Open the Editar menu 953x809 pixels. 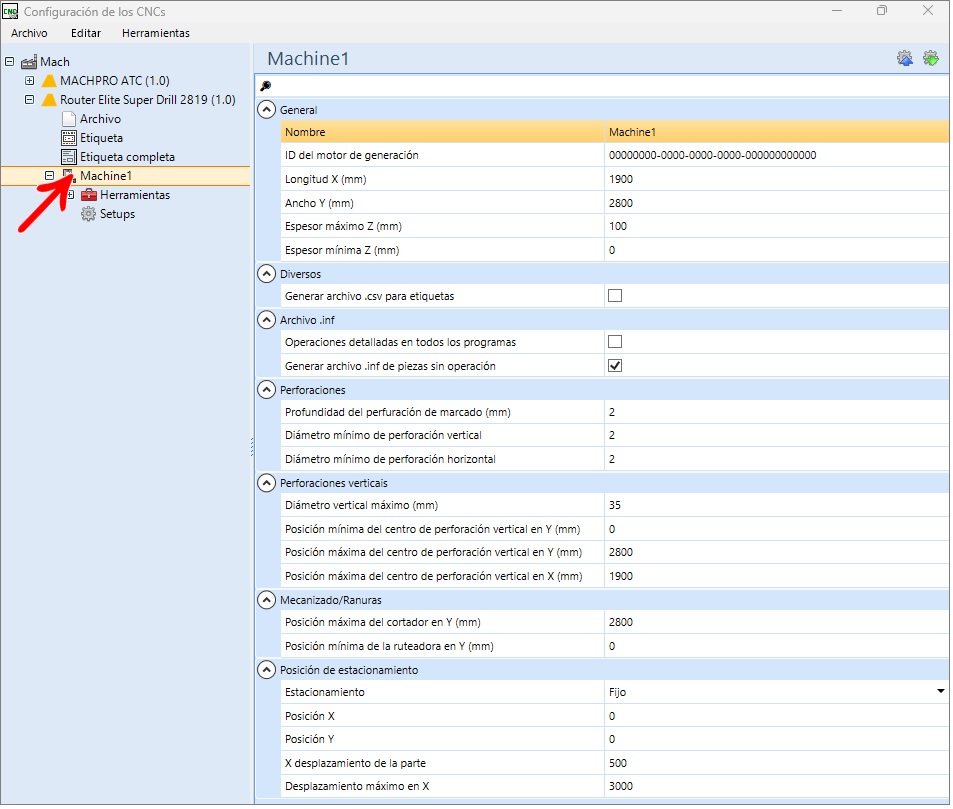tap(86, 33)
